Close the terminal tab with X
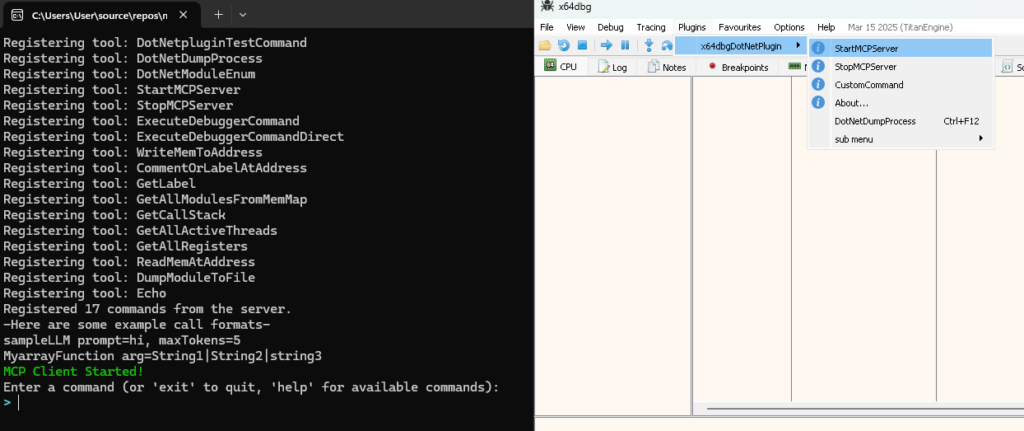Screen dimensions: 1024x431 (184, 14)
